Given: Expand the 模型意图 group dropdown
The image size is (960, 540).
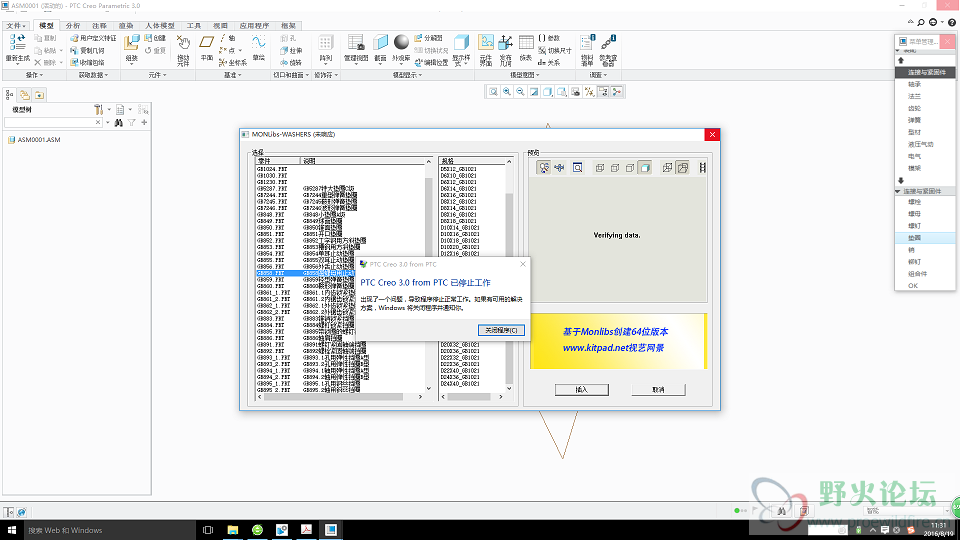Looking at the screenshot, I should [525, 75].
